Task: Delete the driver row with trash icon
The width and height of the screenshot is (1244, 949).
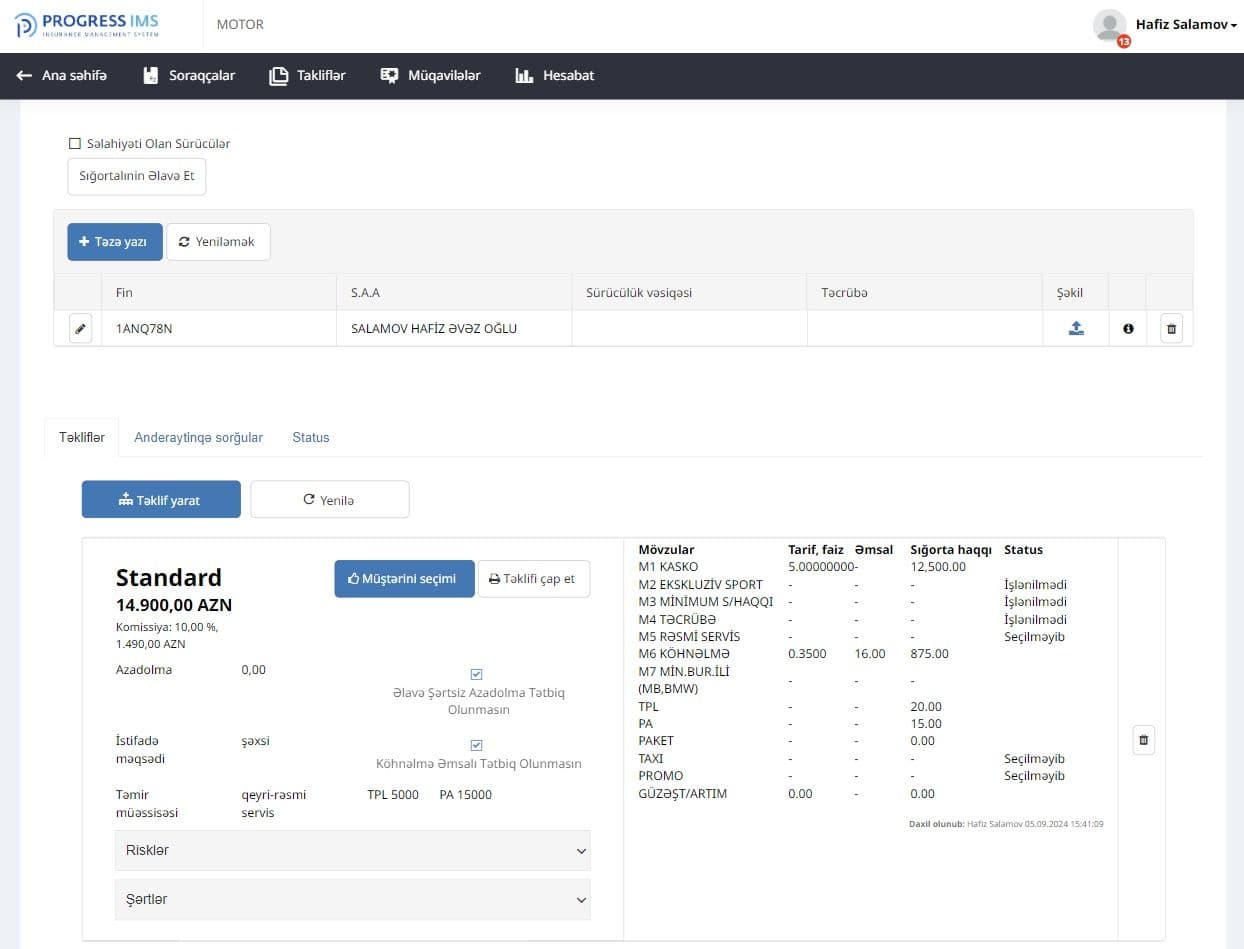Action: coord(1172,328)
